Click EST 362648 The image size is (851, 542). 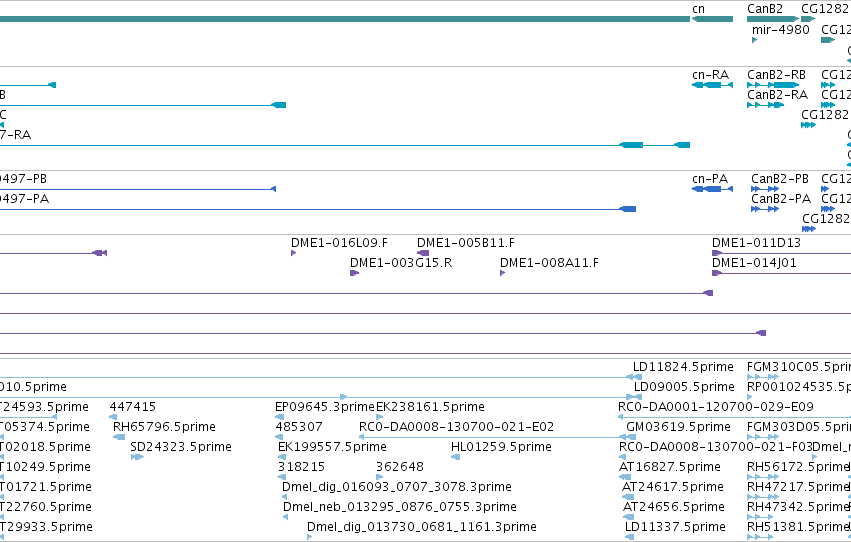click(400, 467)
